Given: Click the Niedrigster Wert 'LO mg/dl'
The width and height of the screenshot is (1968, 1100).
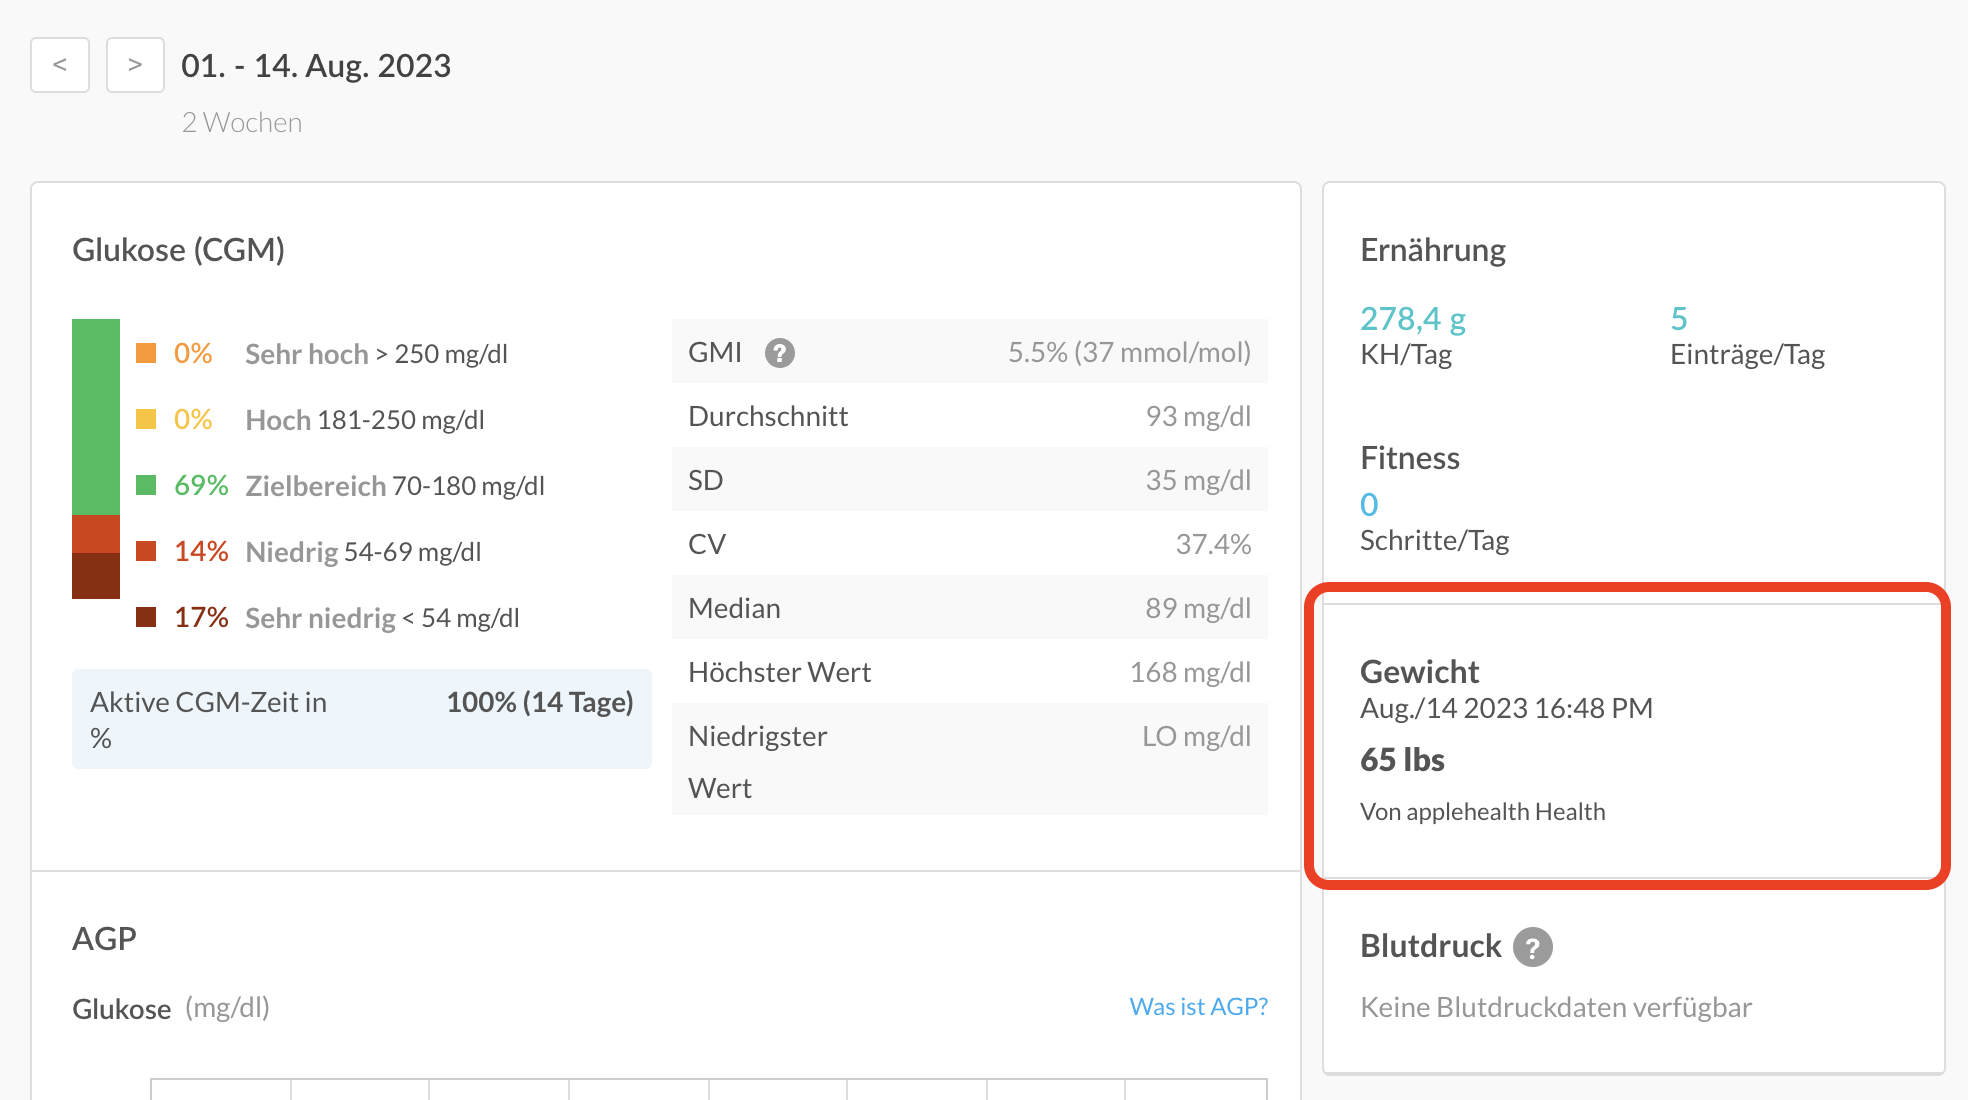Looking at the screenshot, I should click(x=1197, y=736).
